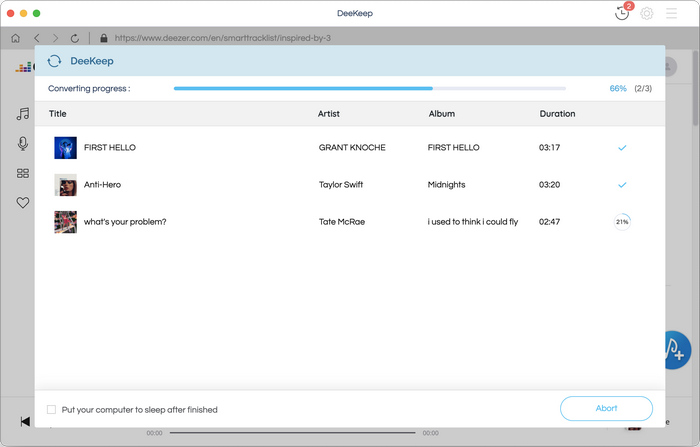This screenshot has height=447, width=700.
Task: Select the Anti-Hero track title
Action: pyautogui.click(x=102, y=184)
